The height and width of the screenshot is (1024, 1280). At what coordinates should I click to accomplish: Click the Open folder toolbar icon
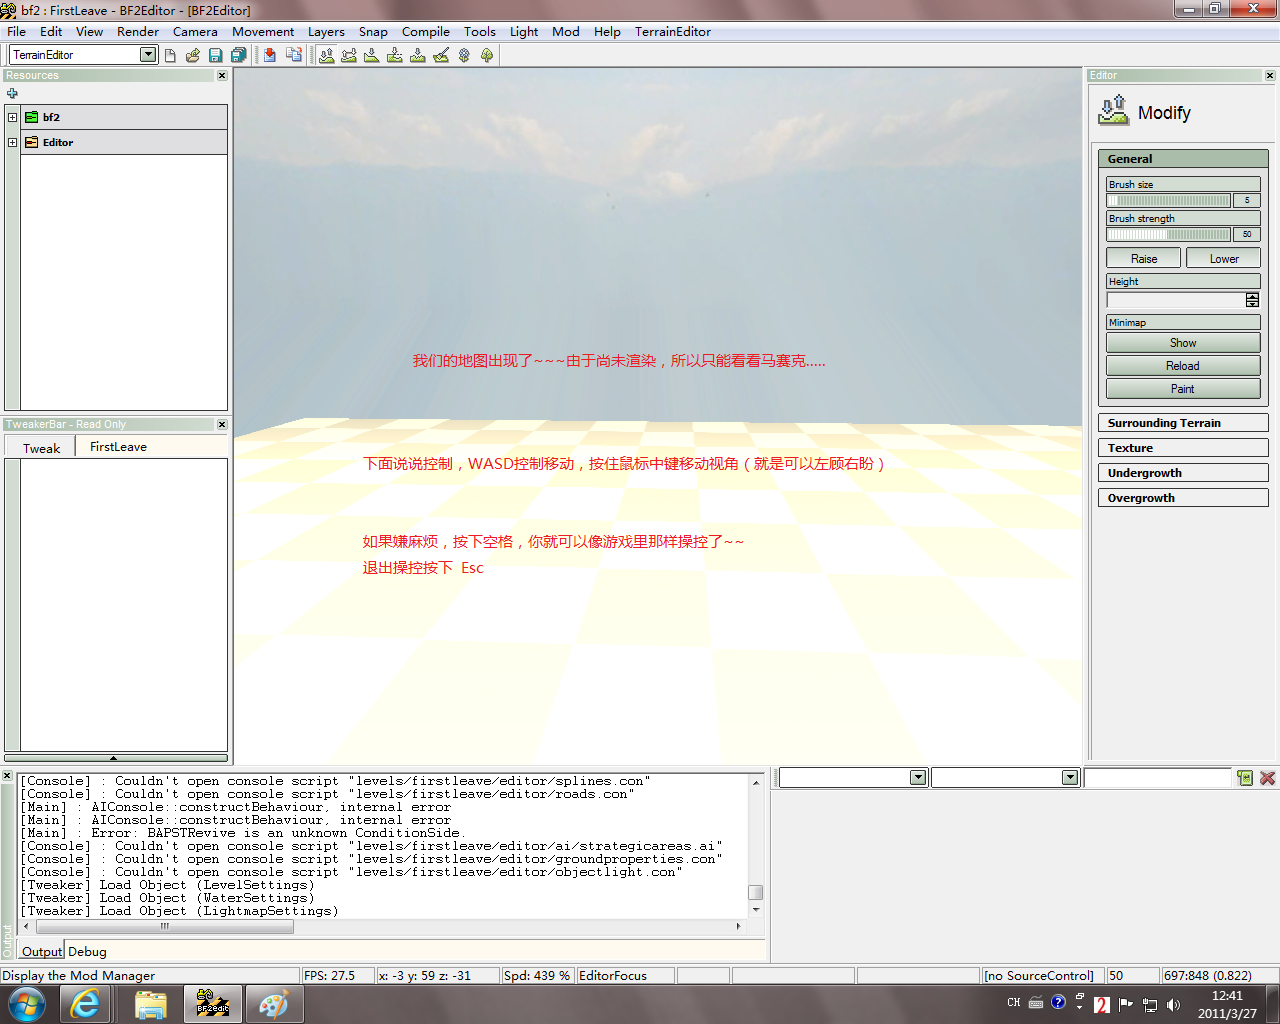tap(193, 55)
